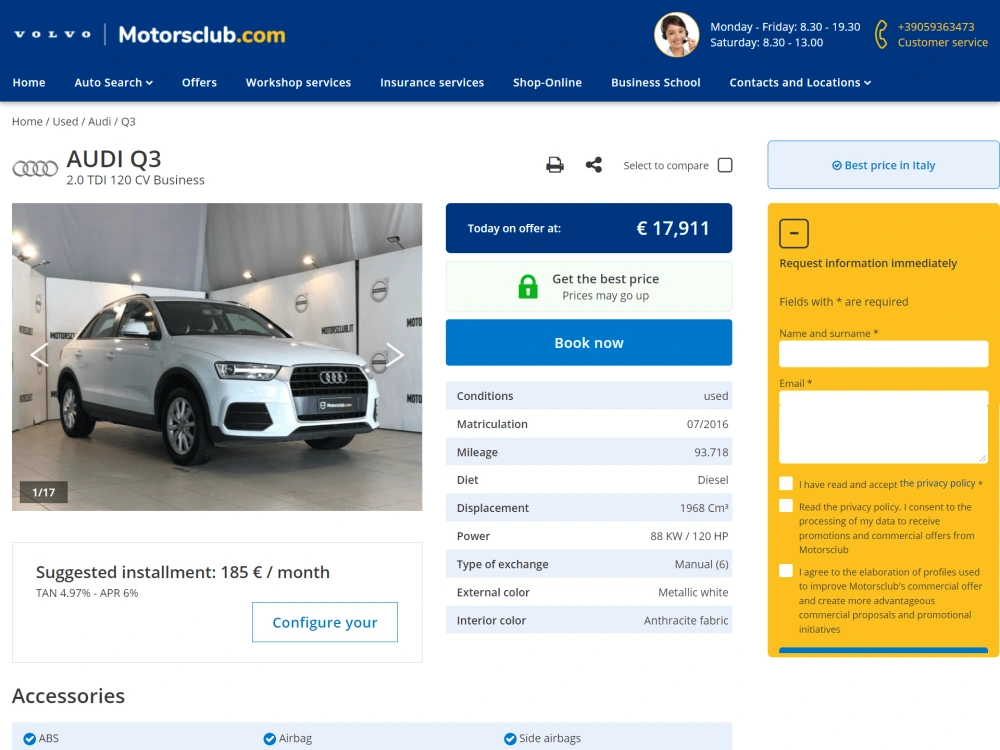Click the ABS checkmark icon

pyautogui.click(x=29, y=739)
